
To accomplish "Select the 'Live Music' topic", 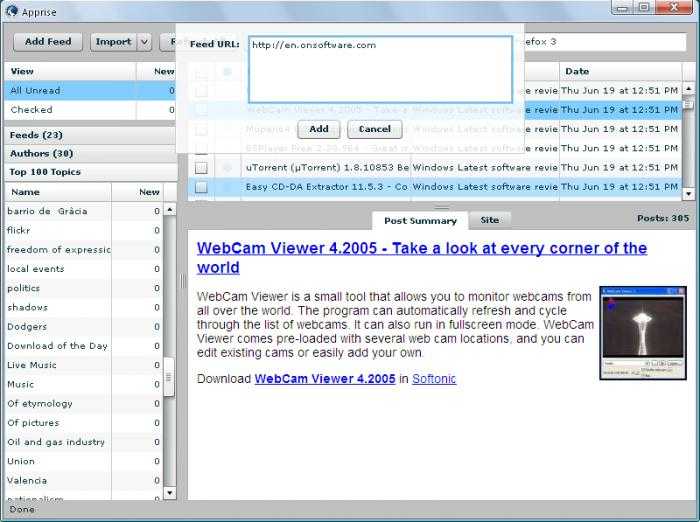I will click(x=84, y=365).
